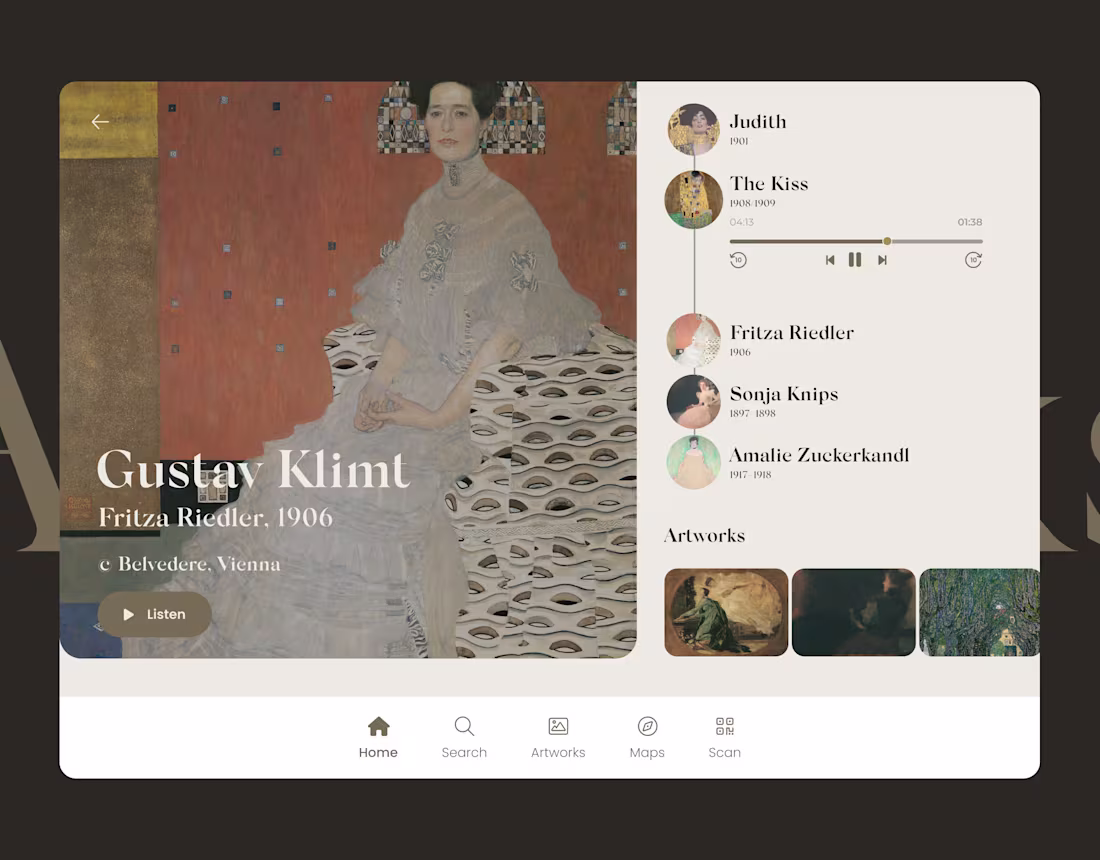Rewind 10 seconds in The Kiss audio

point(738,260)
